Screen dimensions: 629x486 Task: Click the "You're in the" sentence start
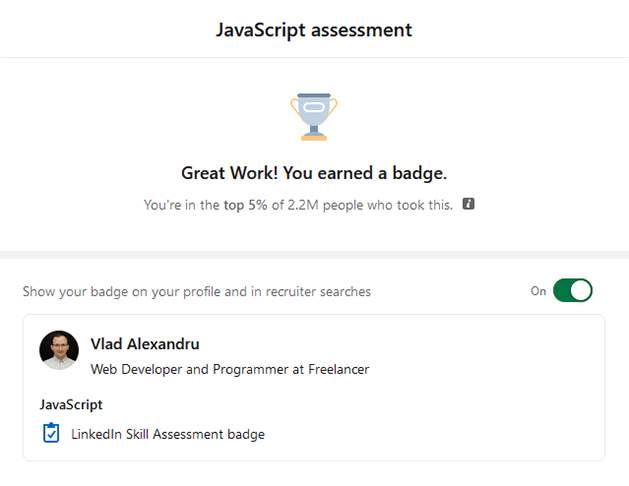point(182,205)
